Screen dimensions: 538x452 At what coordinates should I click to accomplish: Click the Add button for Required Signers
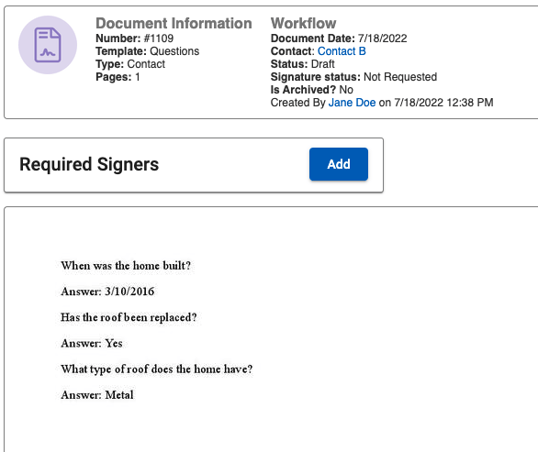338,164
